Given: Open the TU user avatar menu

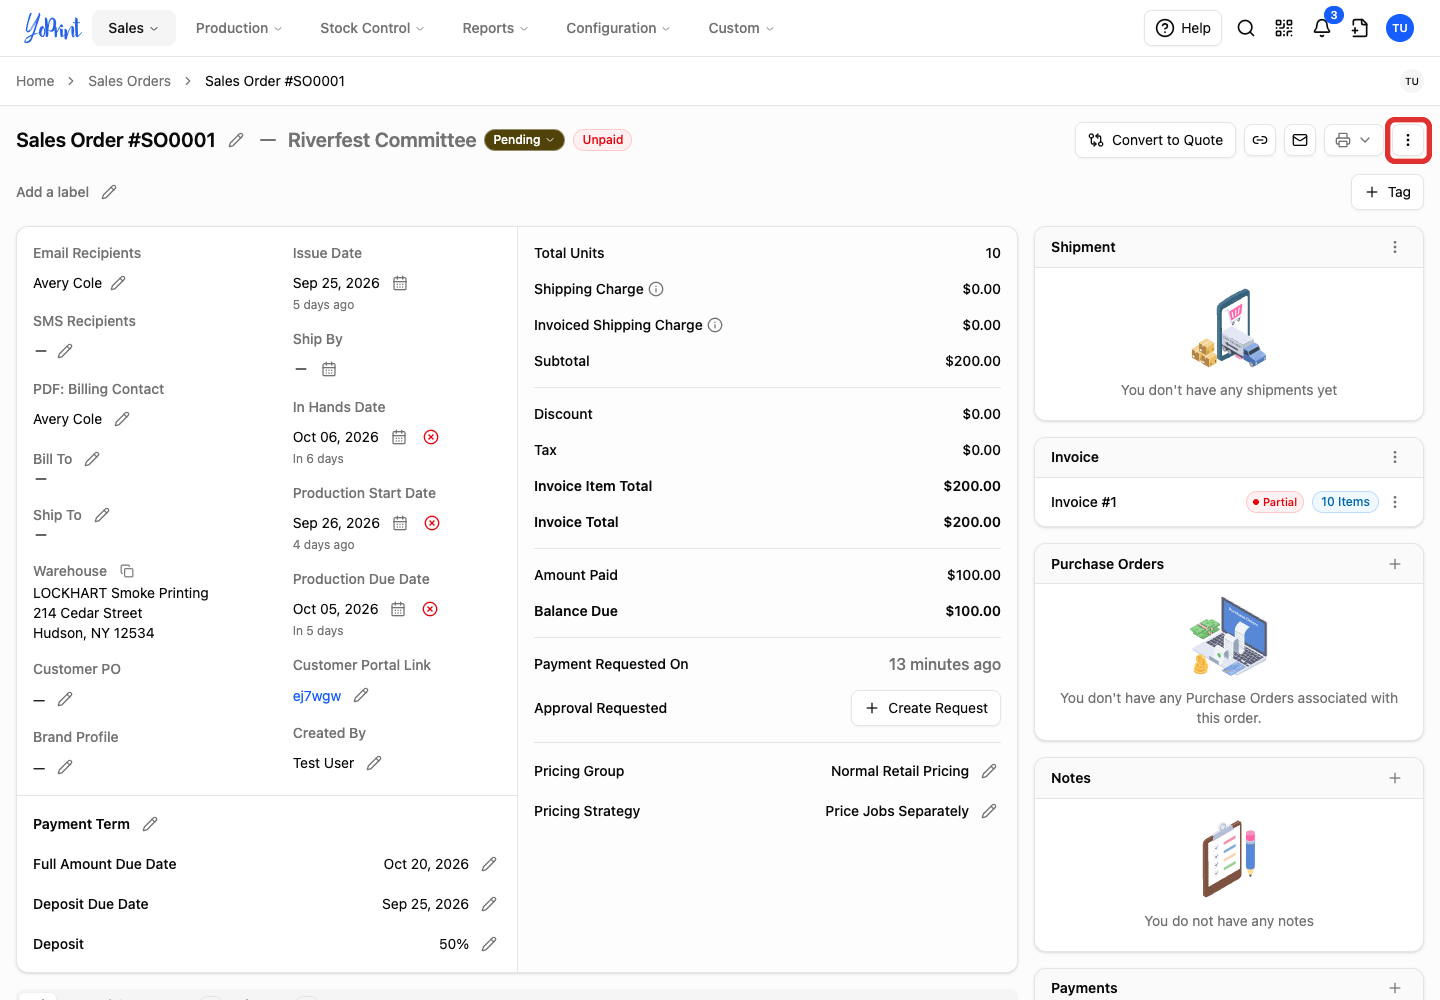Looking at the screenshot, I should (x=1400, y=28).
